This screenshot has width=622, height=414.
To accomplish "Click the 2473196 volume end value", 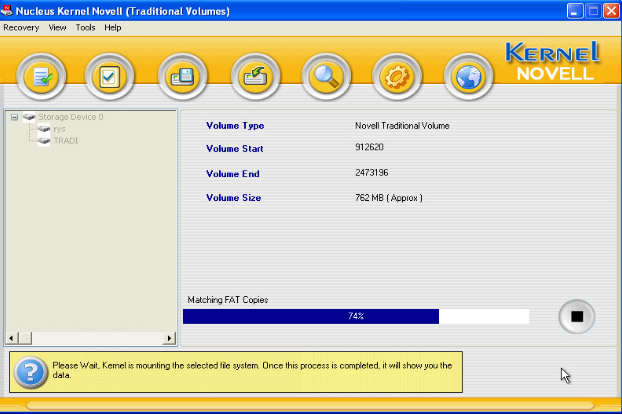I will [372, 172].
